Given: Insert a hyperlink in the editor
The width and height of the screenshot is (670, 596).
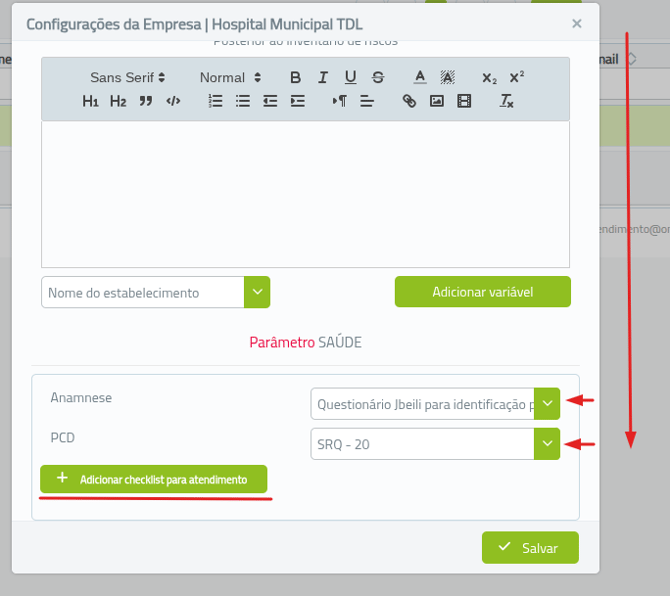Looking at the screenshot, I should coord(409,101).
